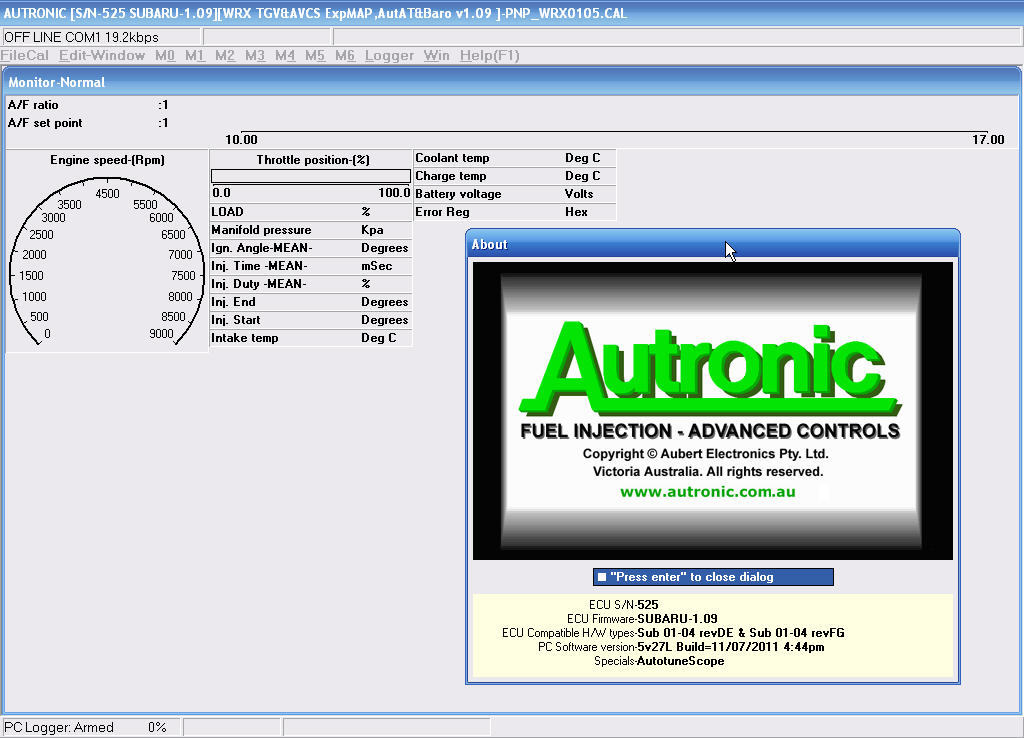1024x738 pixels.
Task: Open the Help(F1) menu
Action: coord(490,56)
